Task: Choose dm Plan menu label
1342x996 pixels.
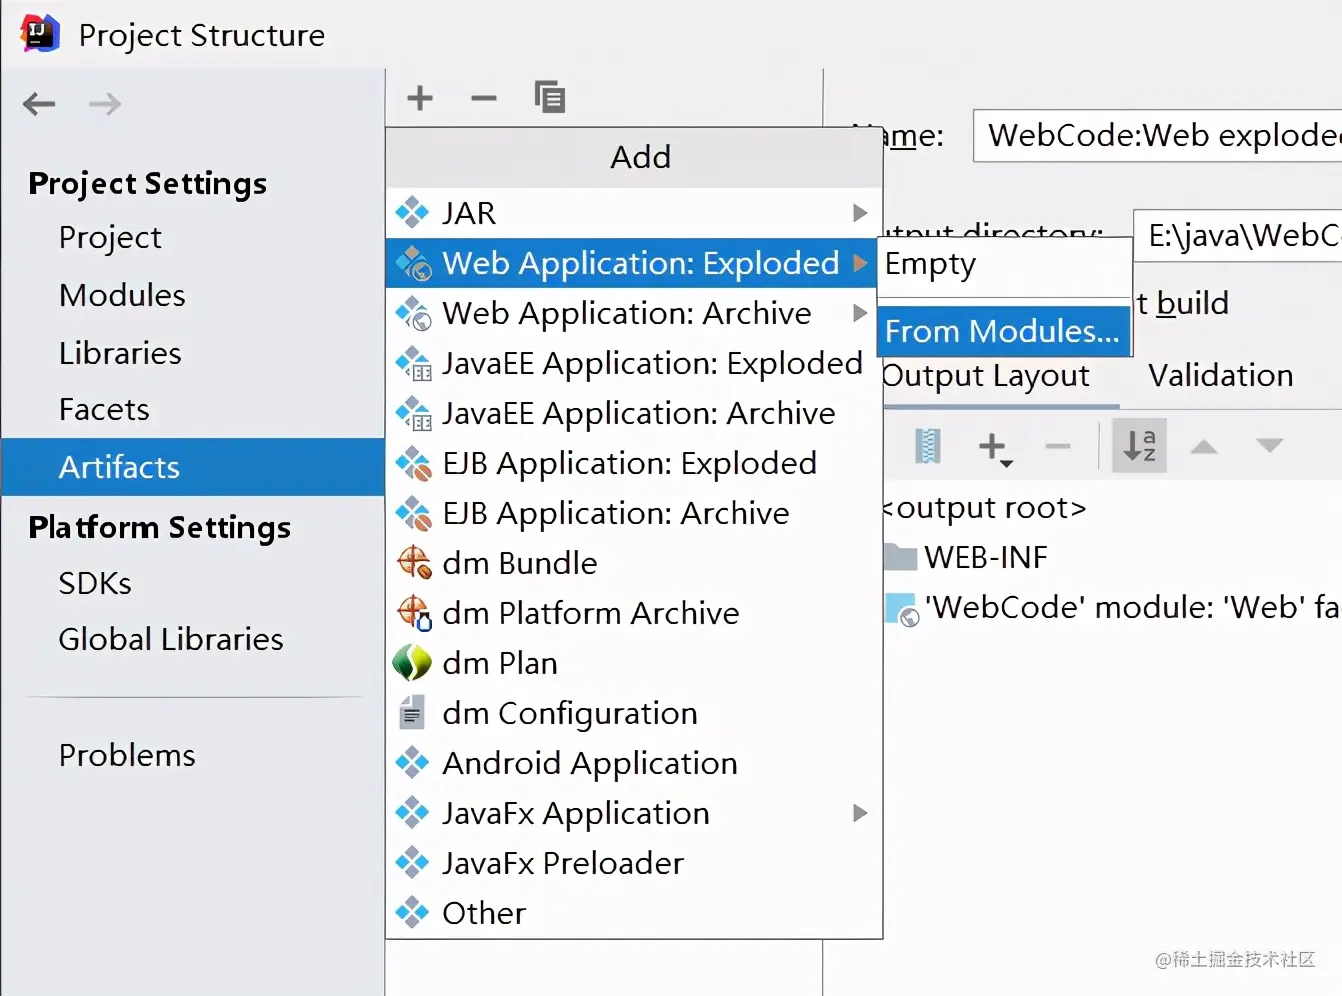Action: coord(500,663)
